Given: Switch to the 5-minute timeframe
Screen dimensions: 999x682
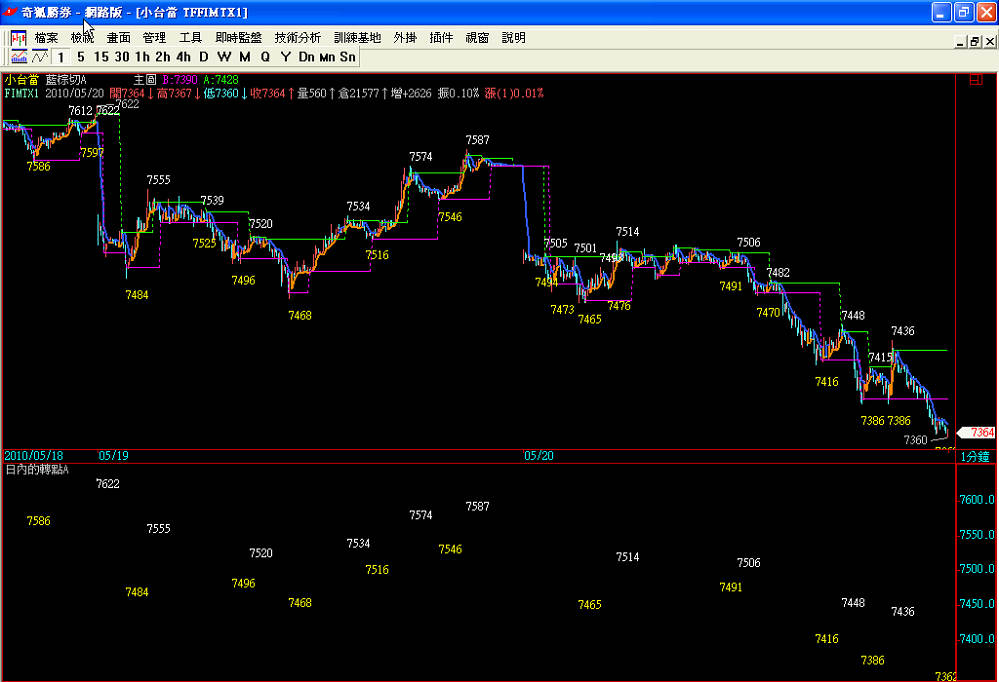Looking at the screenshot, I should point(81,57).
